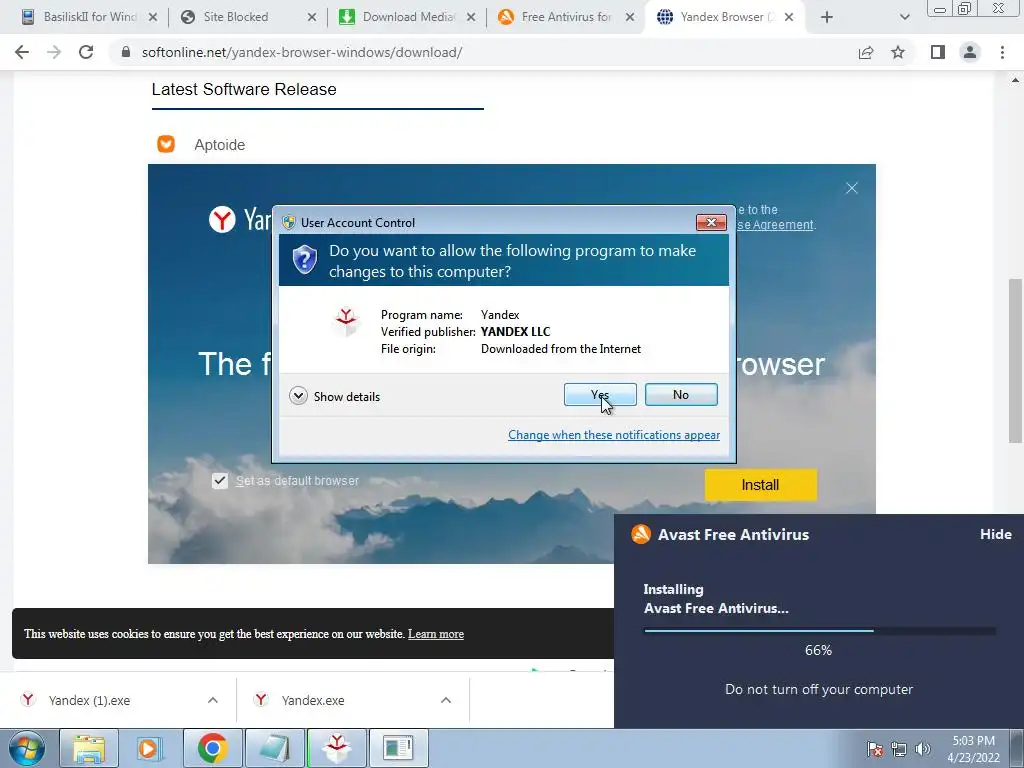Click the yellow Install button
The image size is (1024, 768).
pos(760,485)
